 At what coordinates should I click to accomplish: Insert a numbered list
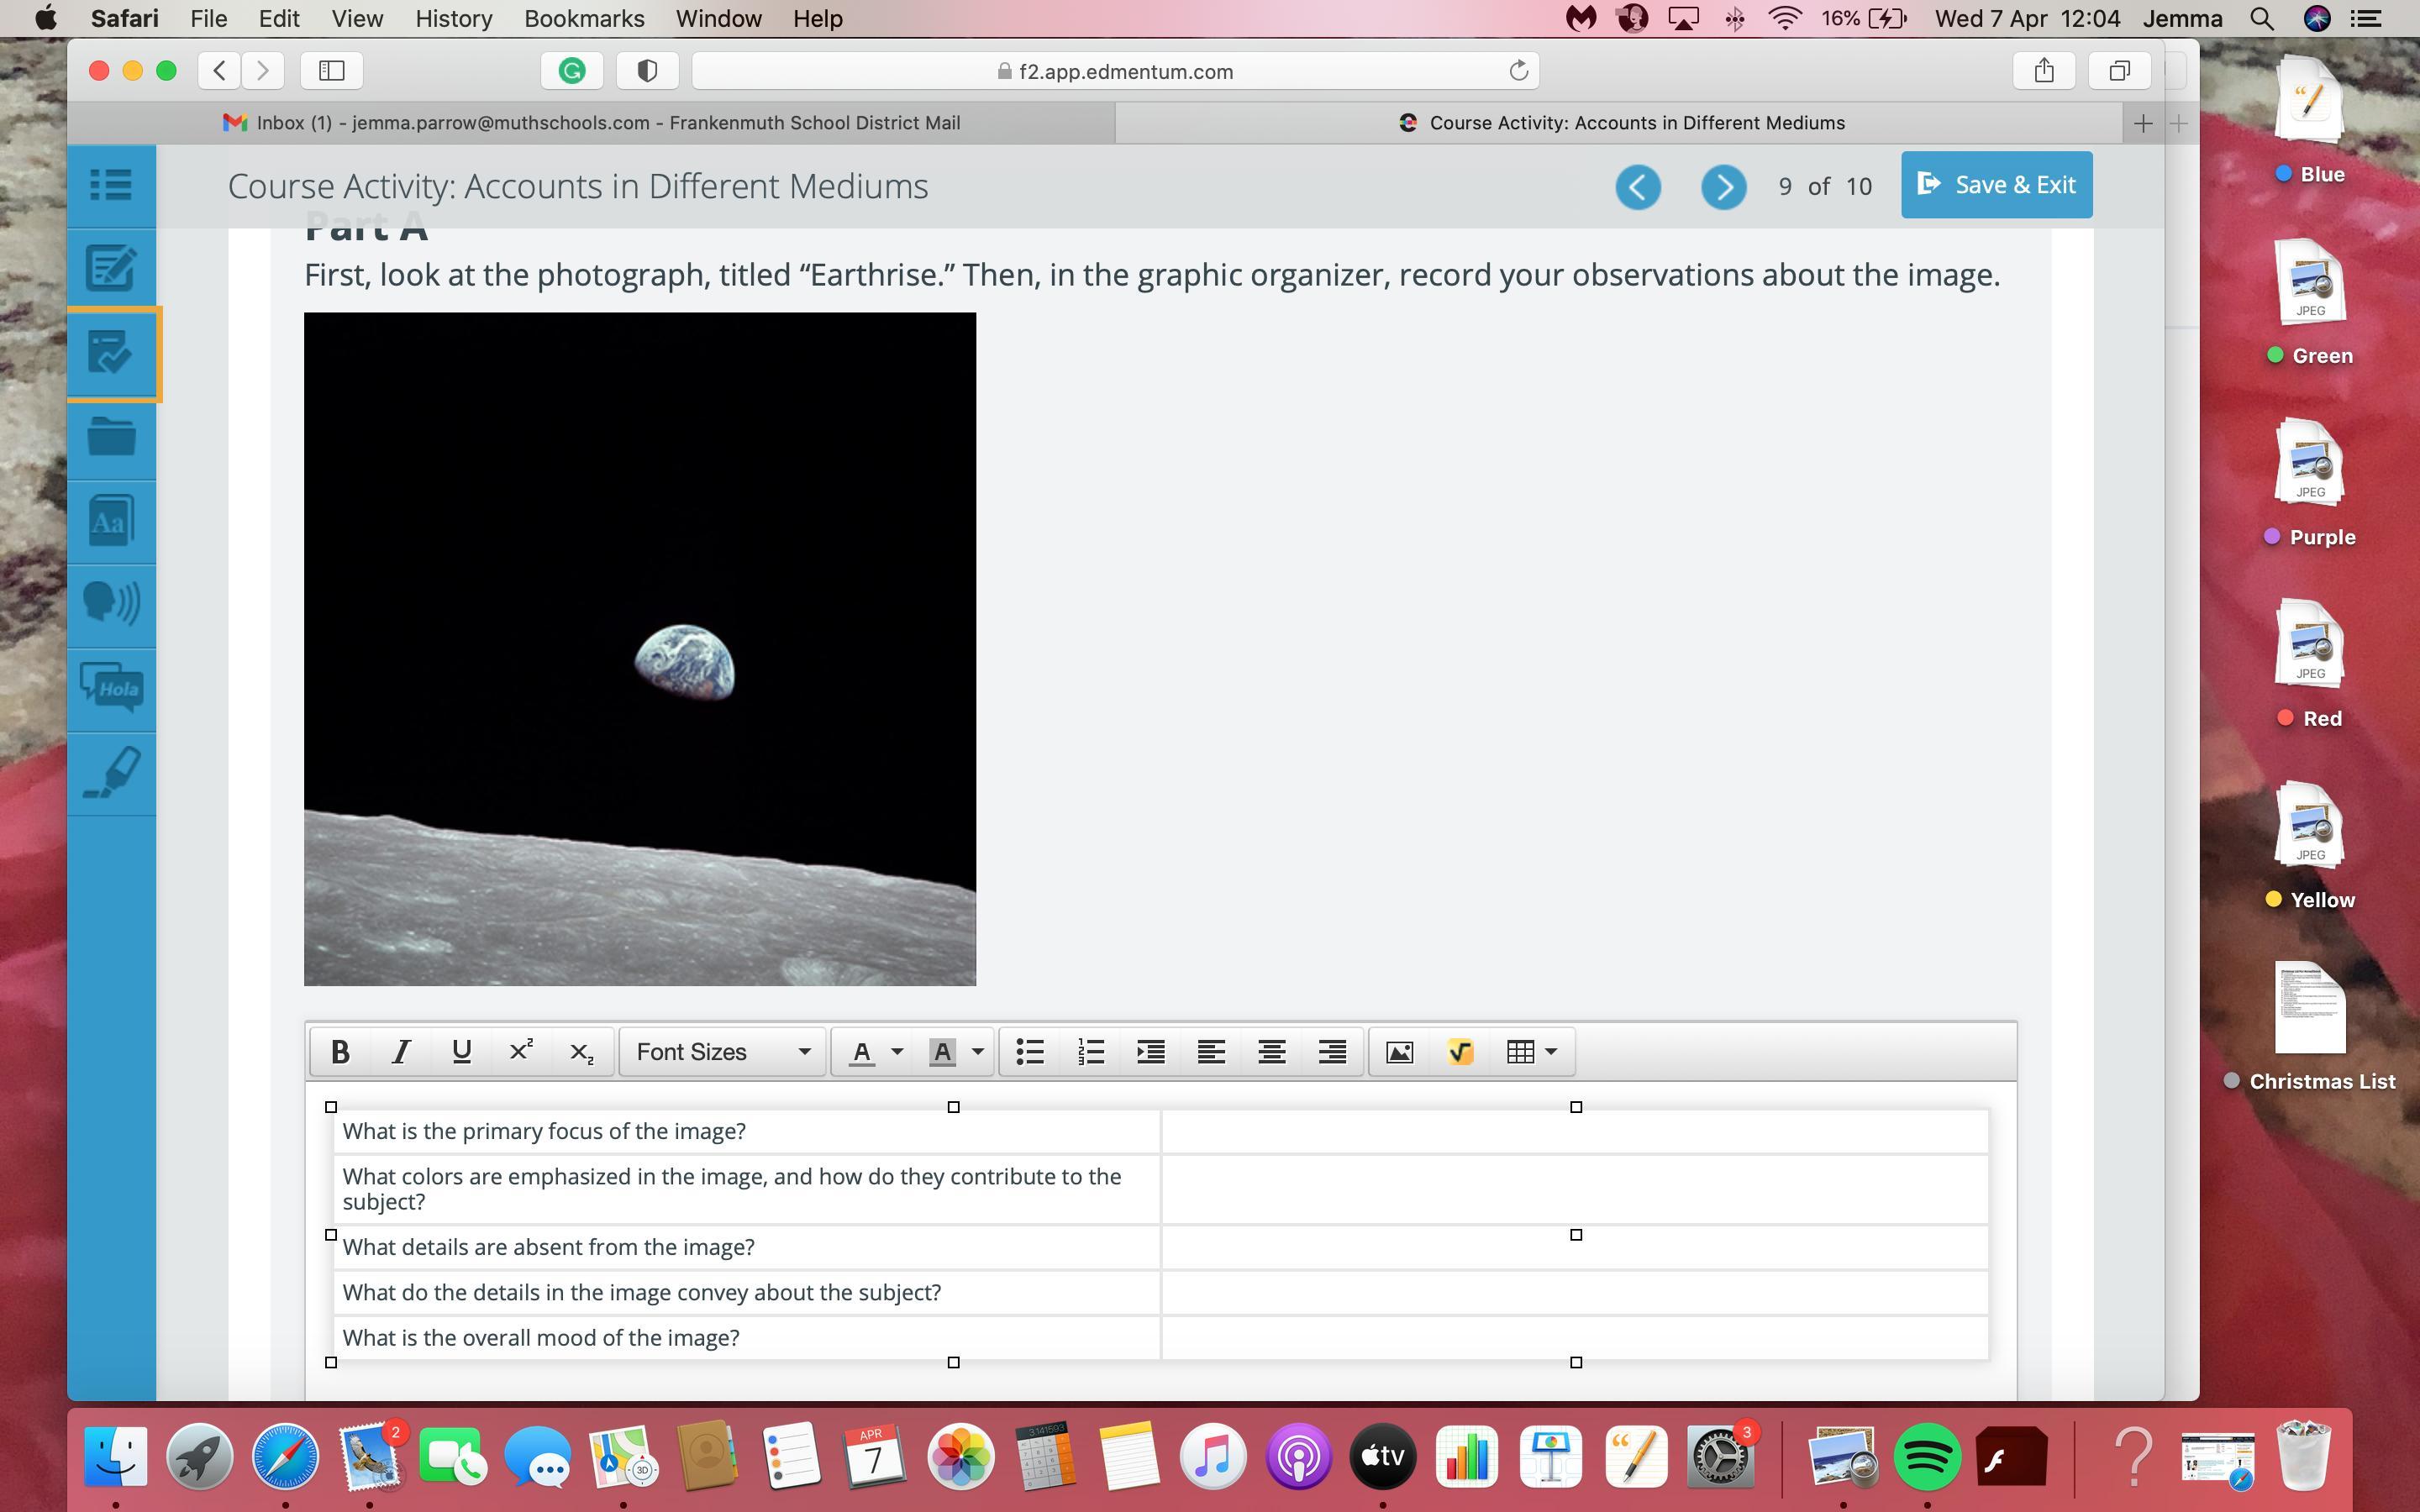coord(1090,1051)
